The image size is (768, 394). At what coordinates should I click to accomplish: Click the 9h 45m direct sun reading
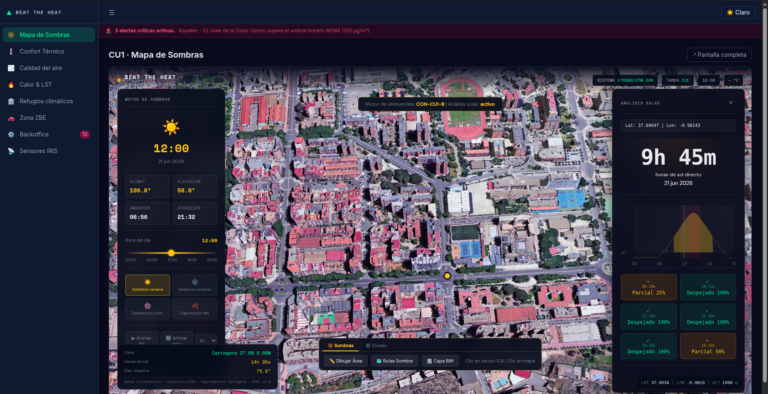[x=678, y=158]
